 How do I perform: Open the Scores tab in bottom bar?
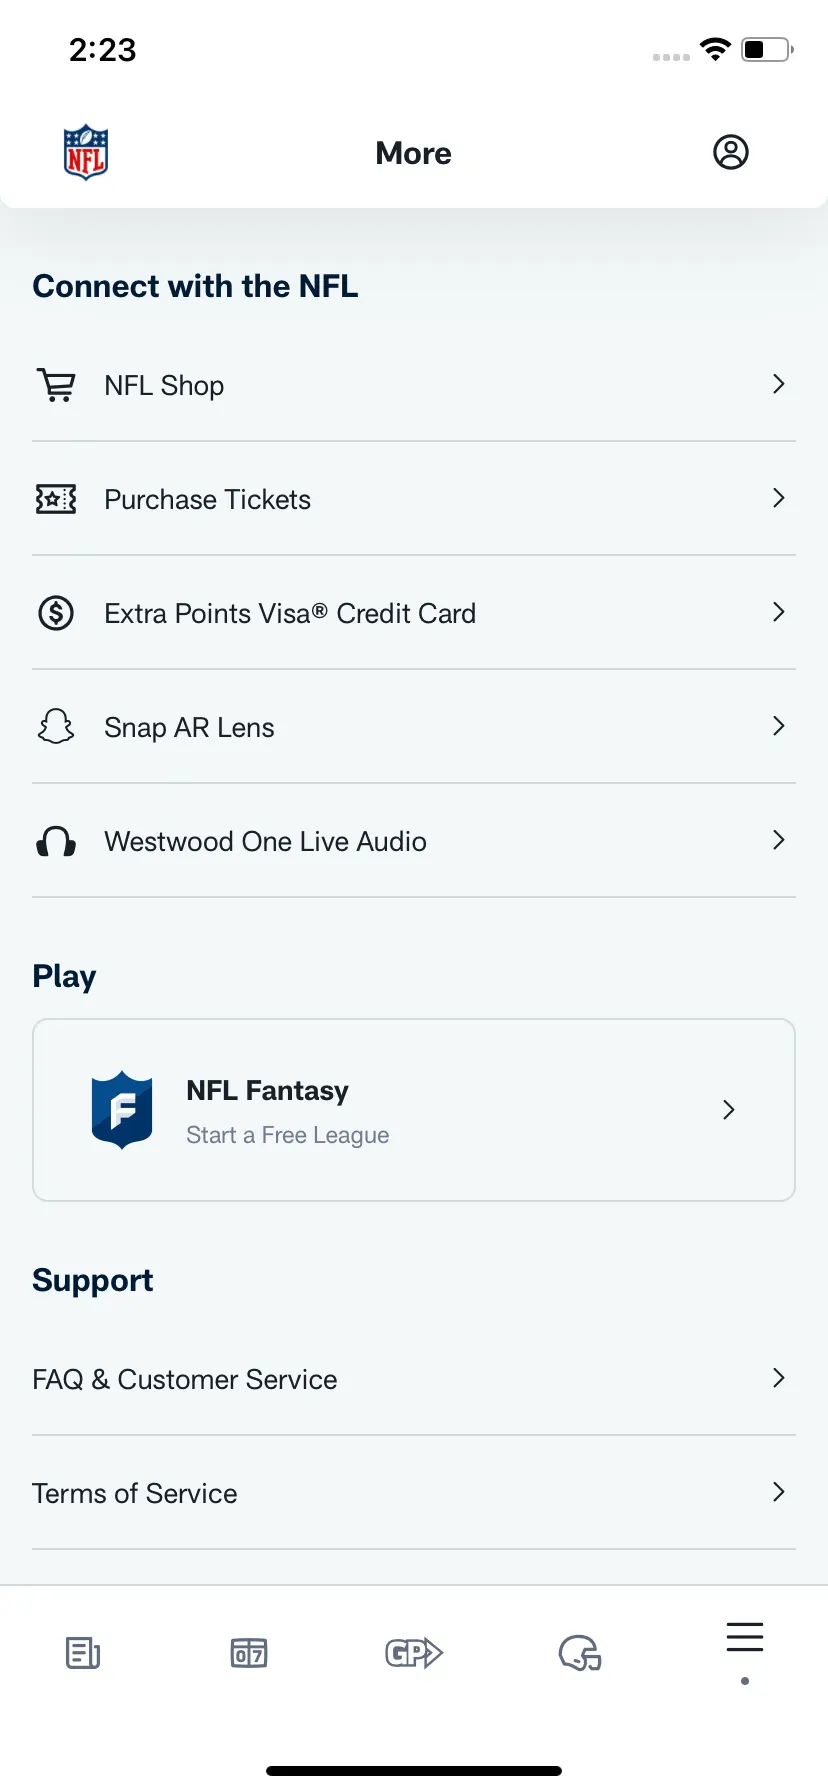pos(249,1653)
